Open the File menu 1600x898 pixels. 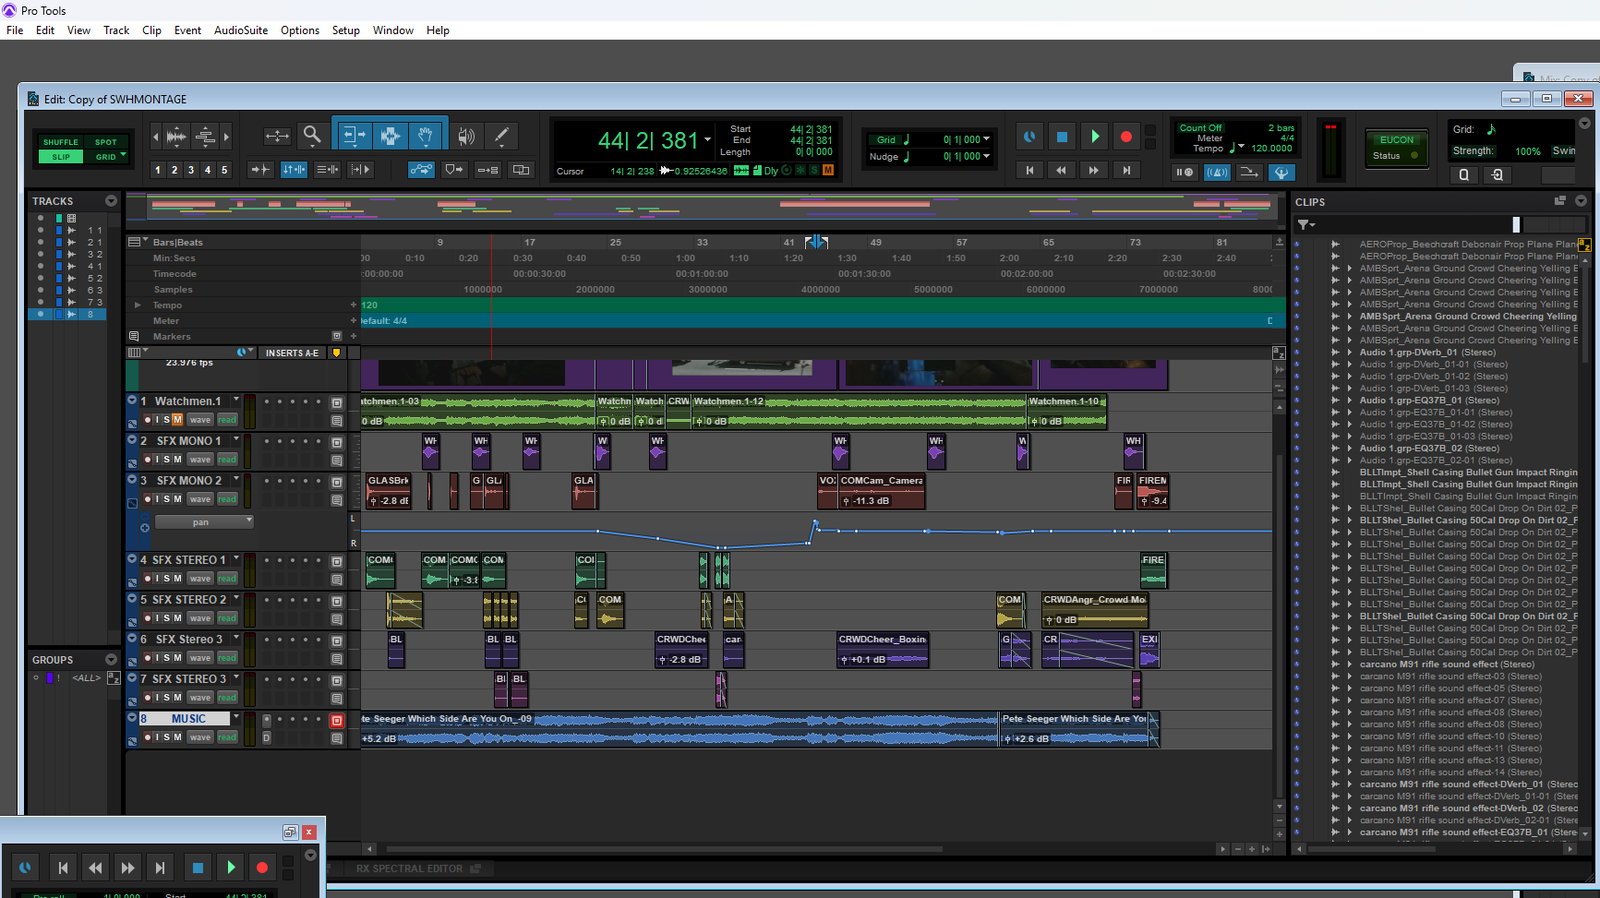click(x=15, y=30)
